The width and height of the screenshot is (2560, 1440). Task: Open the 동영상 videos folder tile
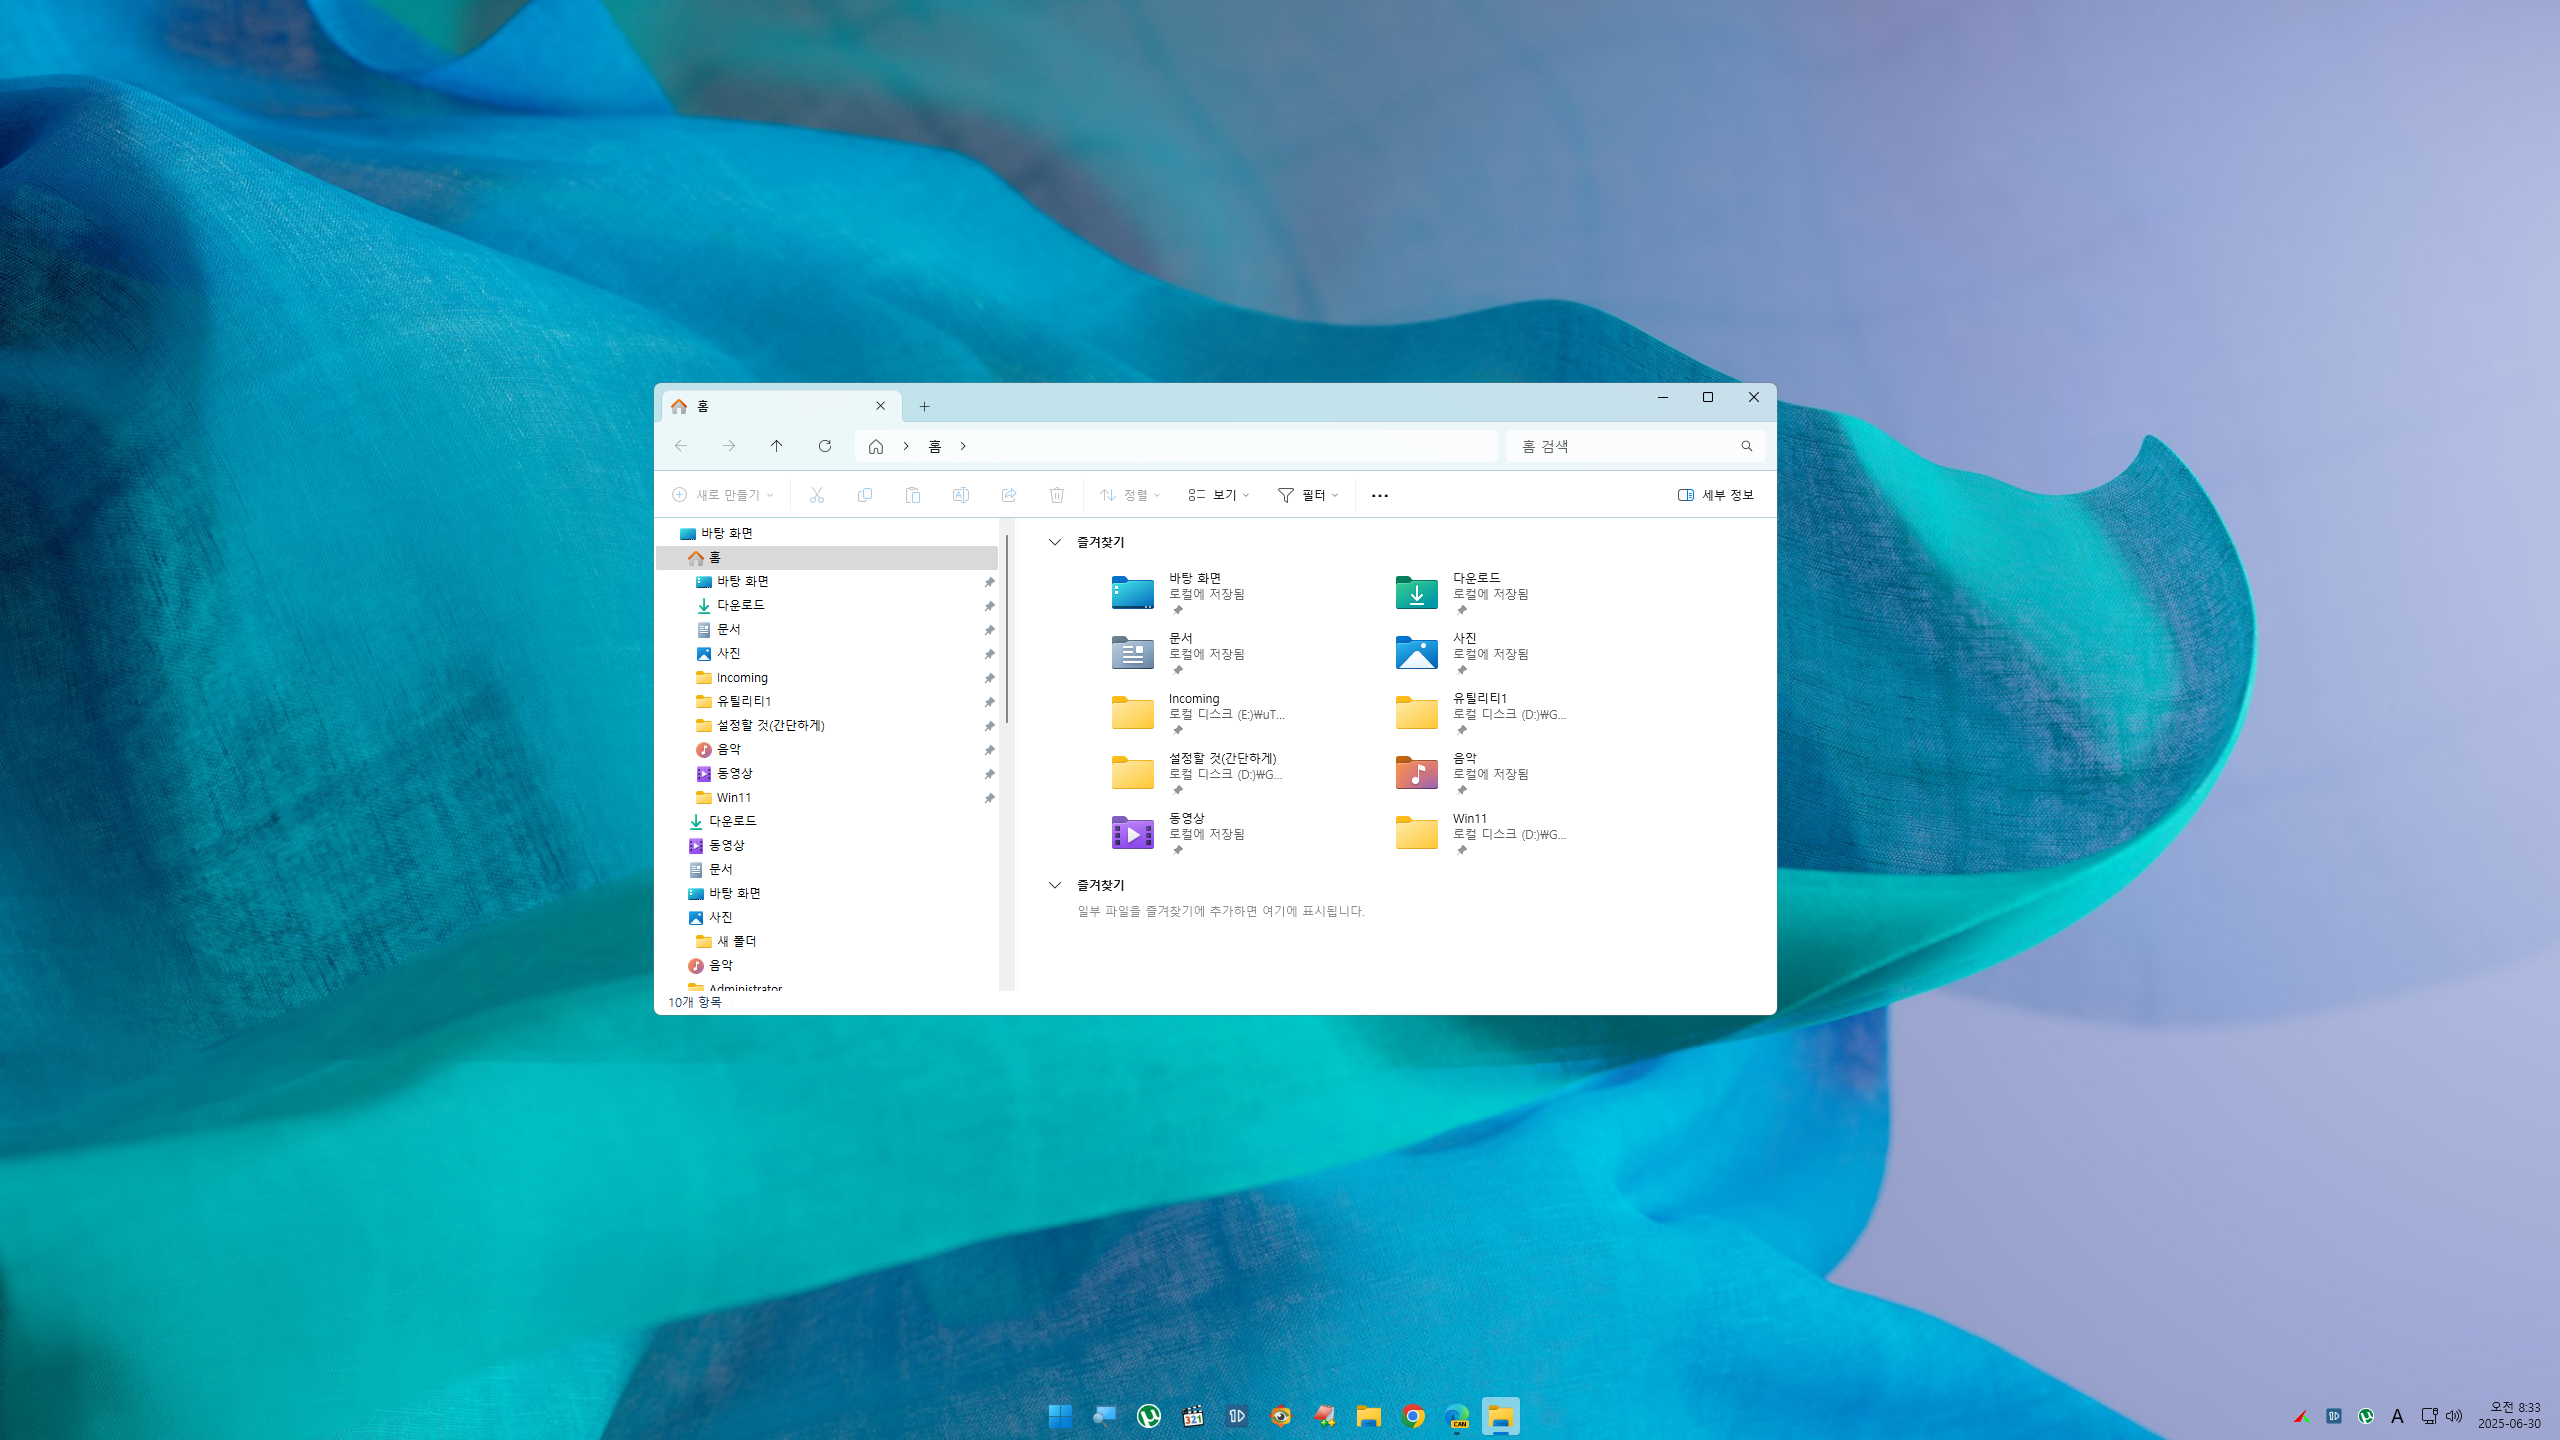(x=1132, y=832)
